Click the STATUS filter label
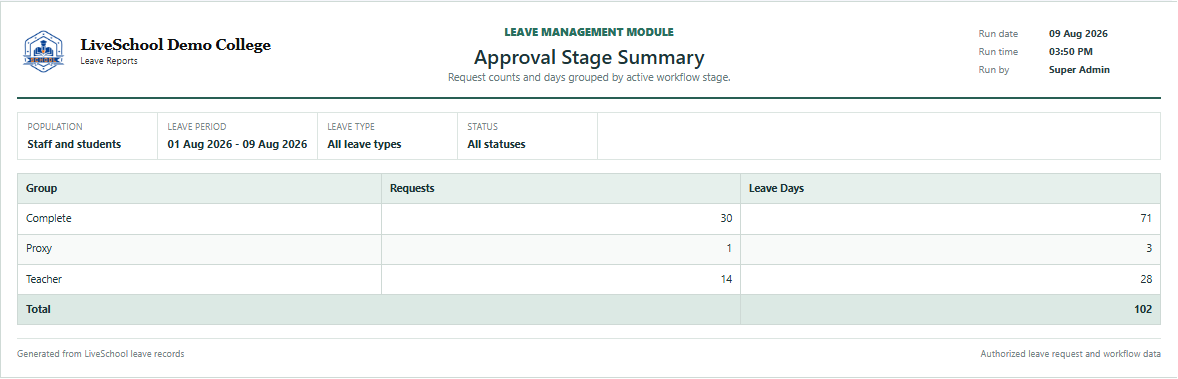Image resolution: width=1178 pixels, height=379 pixels. [x=482, y=127]
